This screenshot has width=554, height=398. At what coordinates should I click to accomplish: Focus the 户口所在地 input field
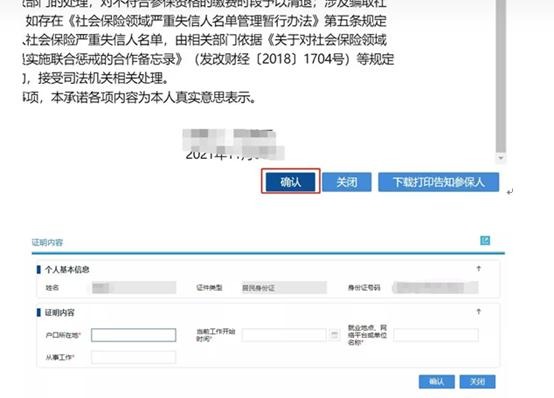tap(134, 335)
